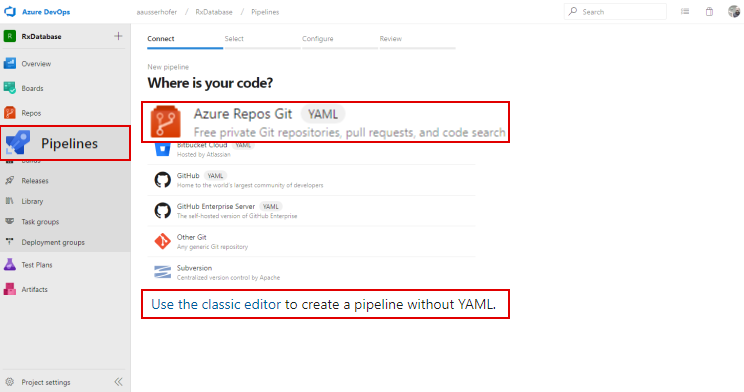The height and width of the screenshot is (392, 744).
Task: Choose GitHub Enterprise Server option
Action: [x=311, y=211]
